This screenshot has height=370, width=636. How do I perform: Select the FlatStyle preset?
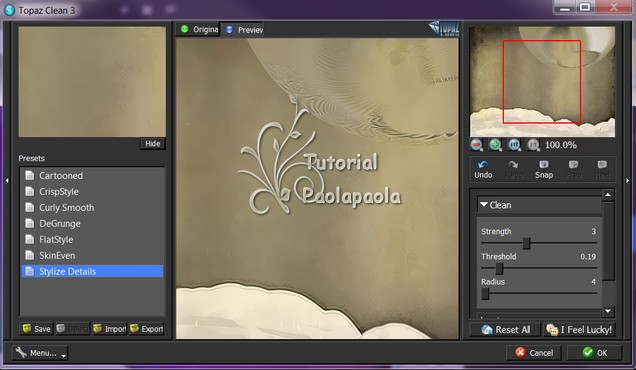coord(92,239)
